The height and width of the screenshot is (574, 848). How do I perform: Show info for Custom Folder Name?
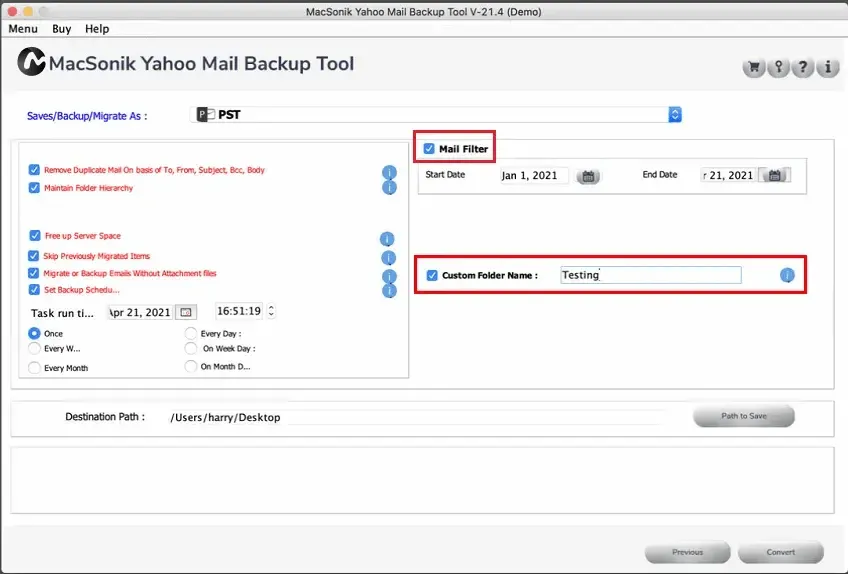[787, 275]
